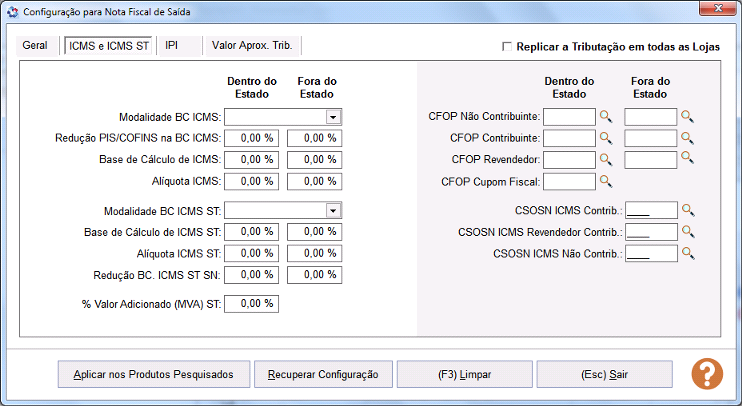Click search icon for CFOP Não Contribuinte Fora do Estado
Viewport: 742px width, 406px height.
(x=687, y=117)
